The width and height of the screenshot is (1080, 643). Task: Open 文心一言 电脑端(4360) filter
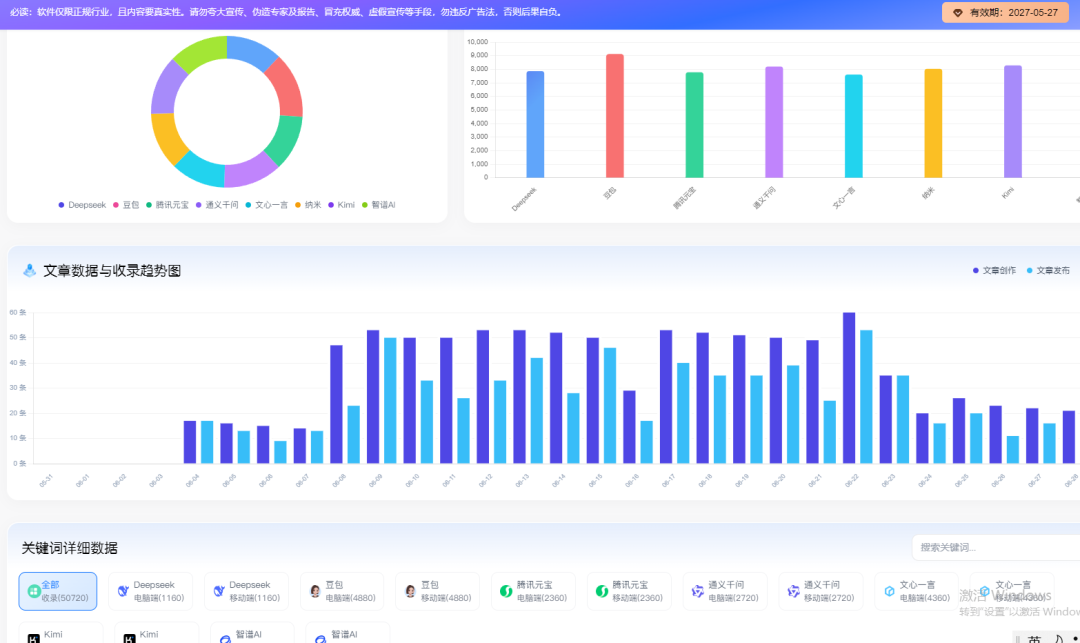tap(916, 591)
